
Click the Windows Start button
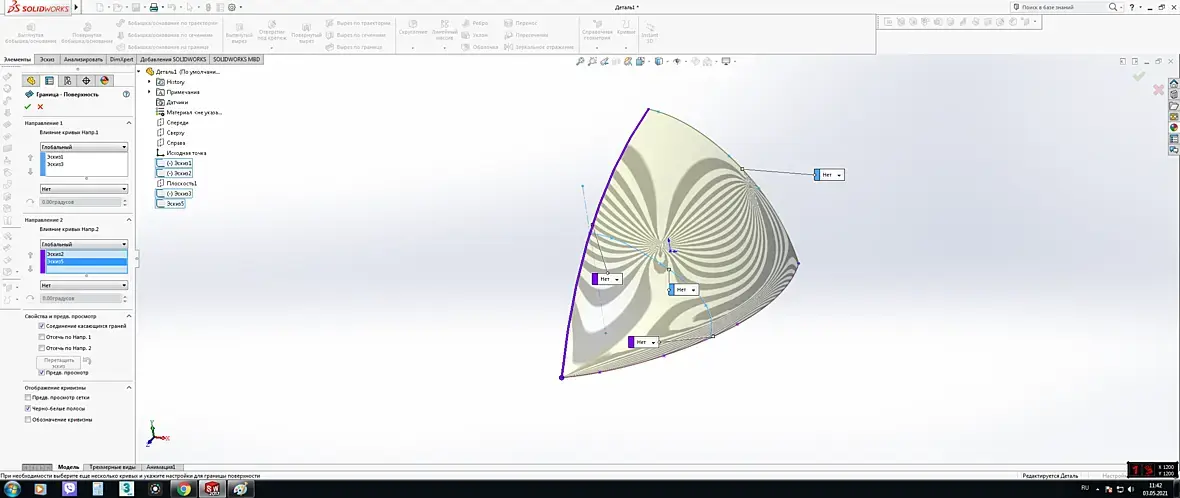[11, 489]
